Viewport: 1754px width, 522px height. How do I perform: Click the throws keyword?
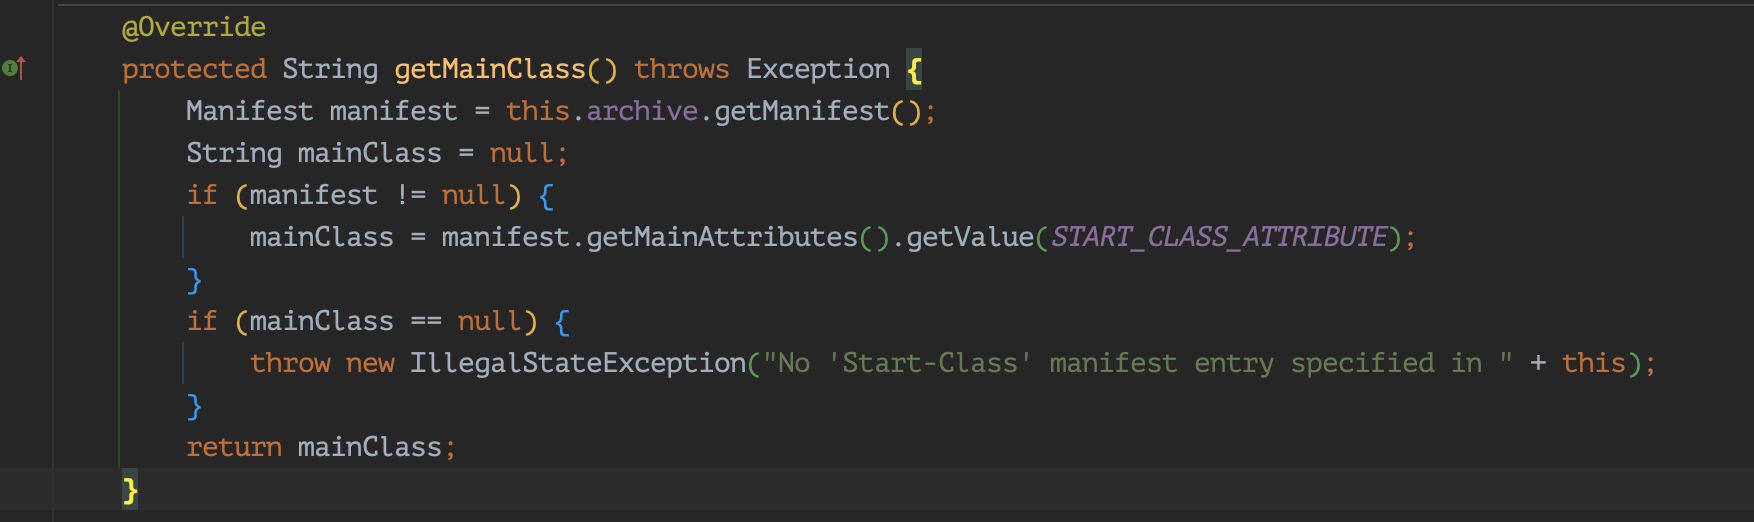[x=682, y=69]
